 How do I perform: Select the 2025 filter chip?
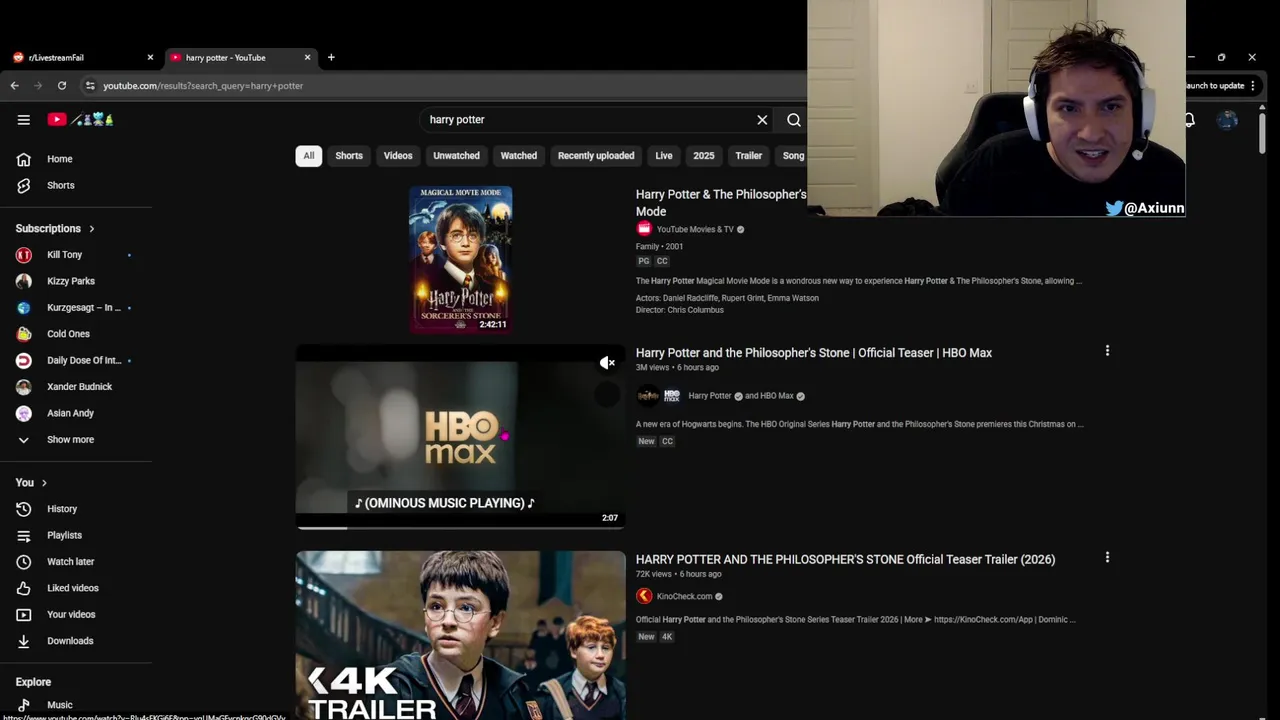pyautogui.click(x=704, y=156)
